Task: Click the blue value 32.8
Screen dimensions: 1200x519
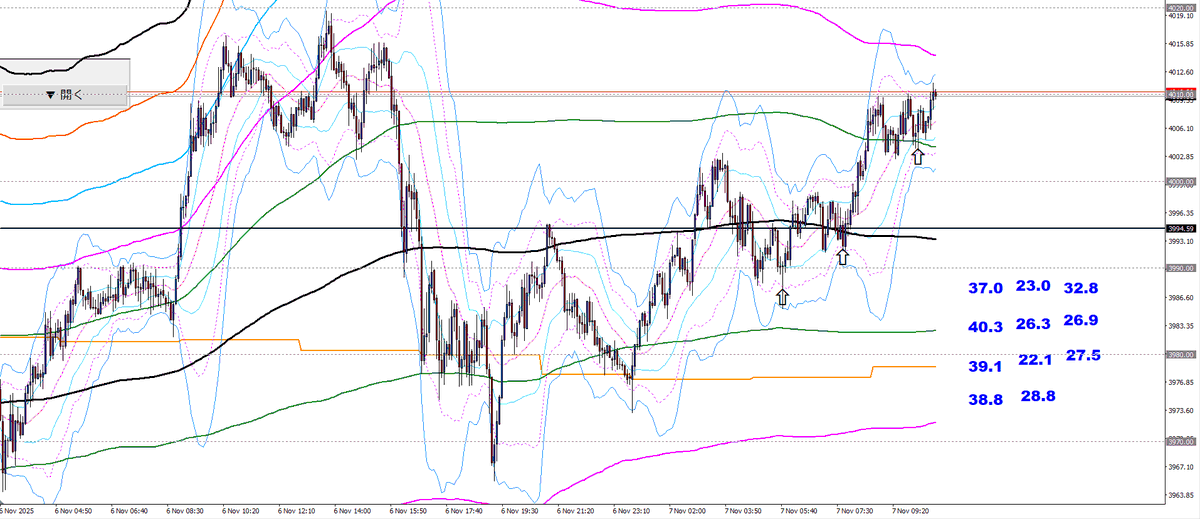Action: click(1081, 288)
